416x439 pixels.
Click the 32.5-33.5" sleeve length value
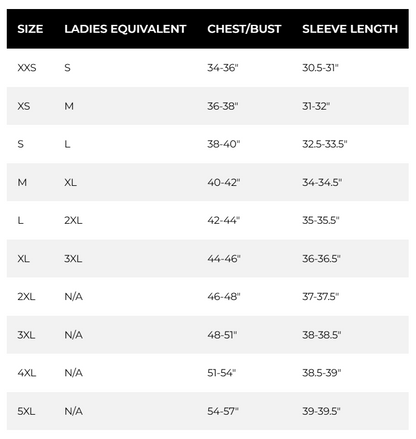(325, 144)
